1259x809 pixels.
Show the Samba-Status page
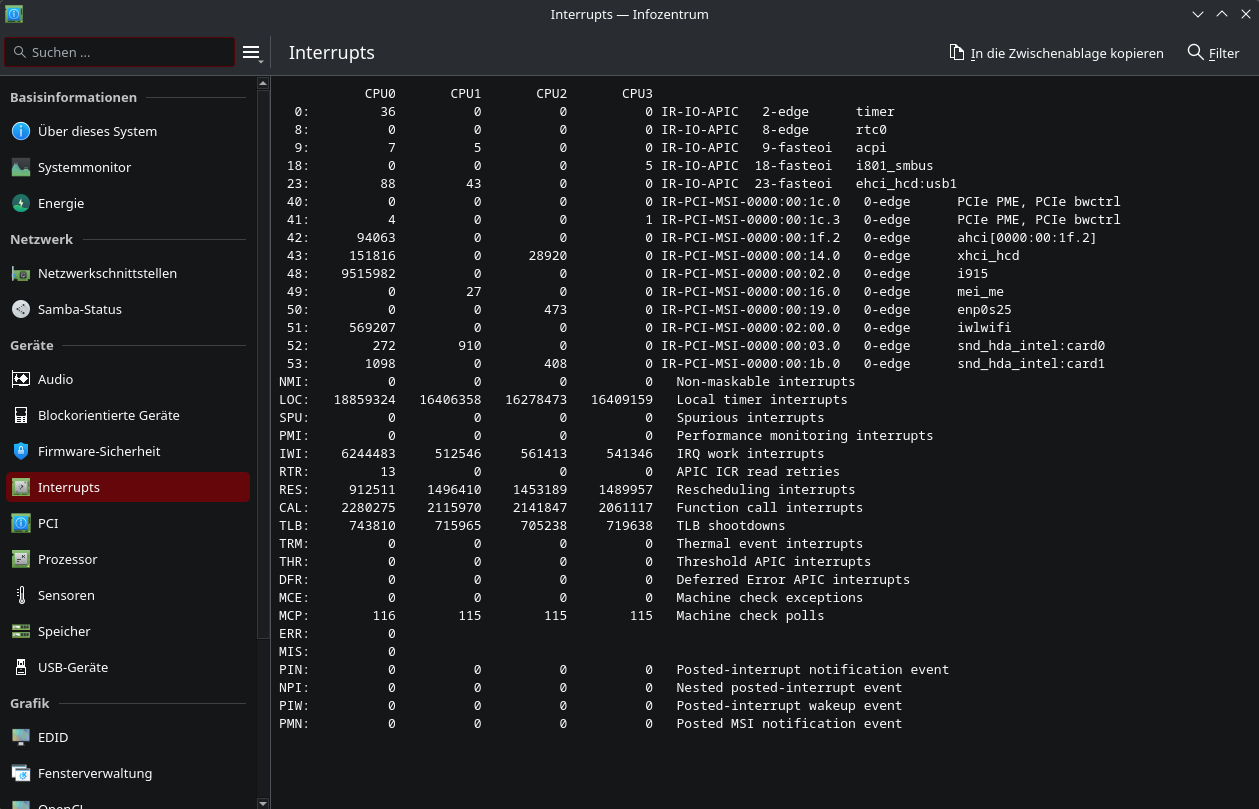pos(128,309)
